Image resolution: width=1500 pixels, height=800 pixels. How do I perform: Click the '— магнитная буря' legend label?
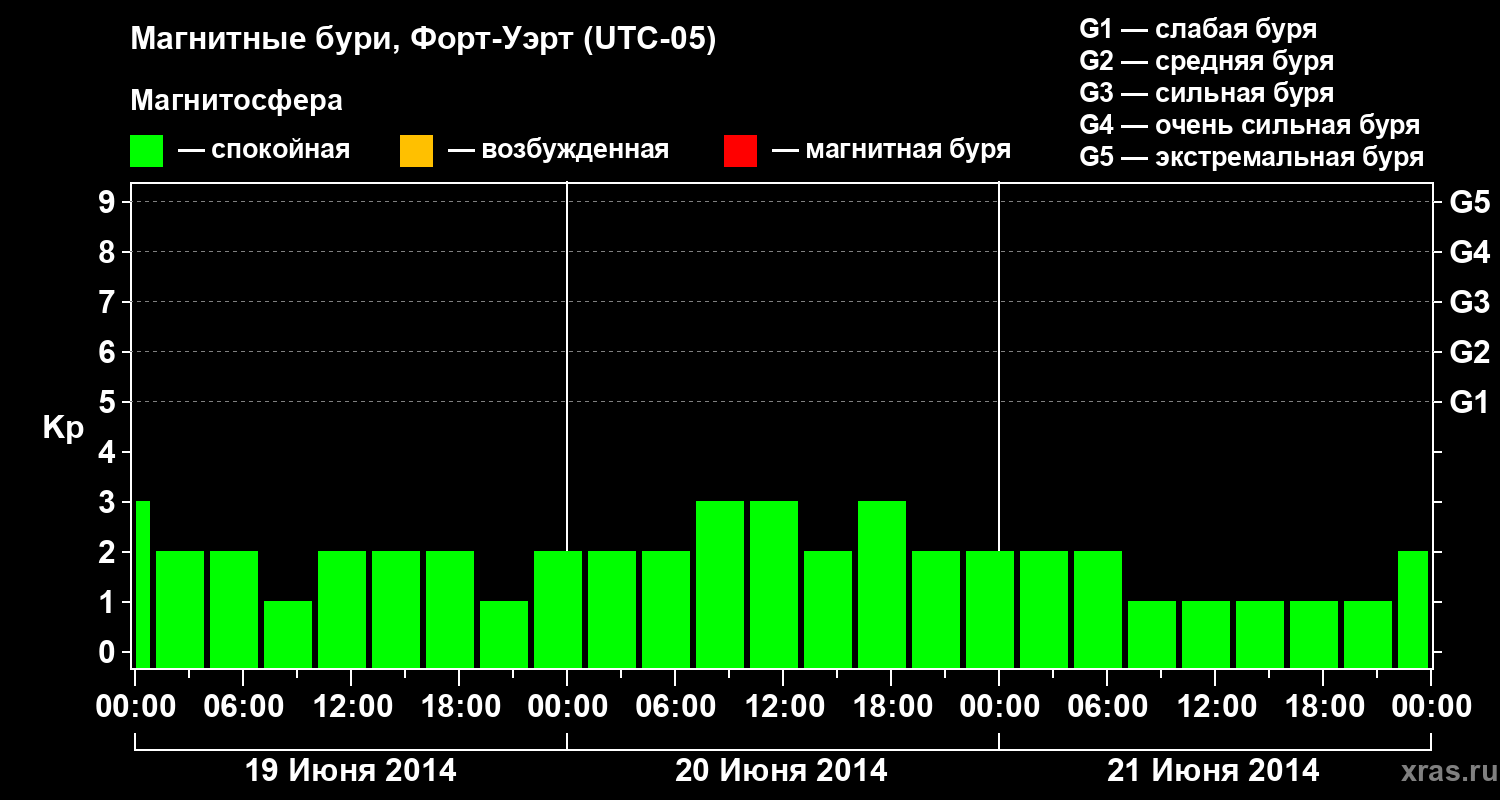point(892,150)
